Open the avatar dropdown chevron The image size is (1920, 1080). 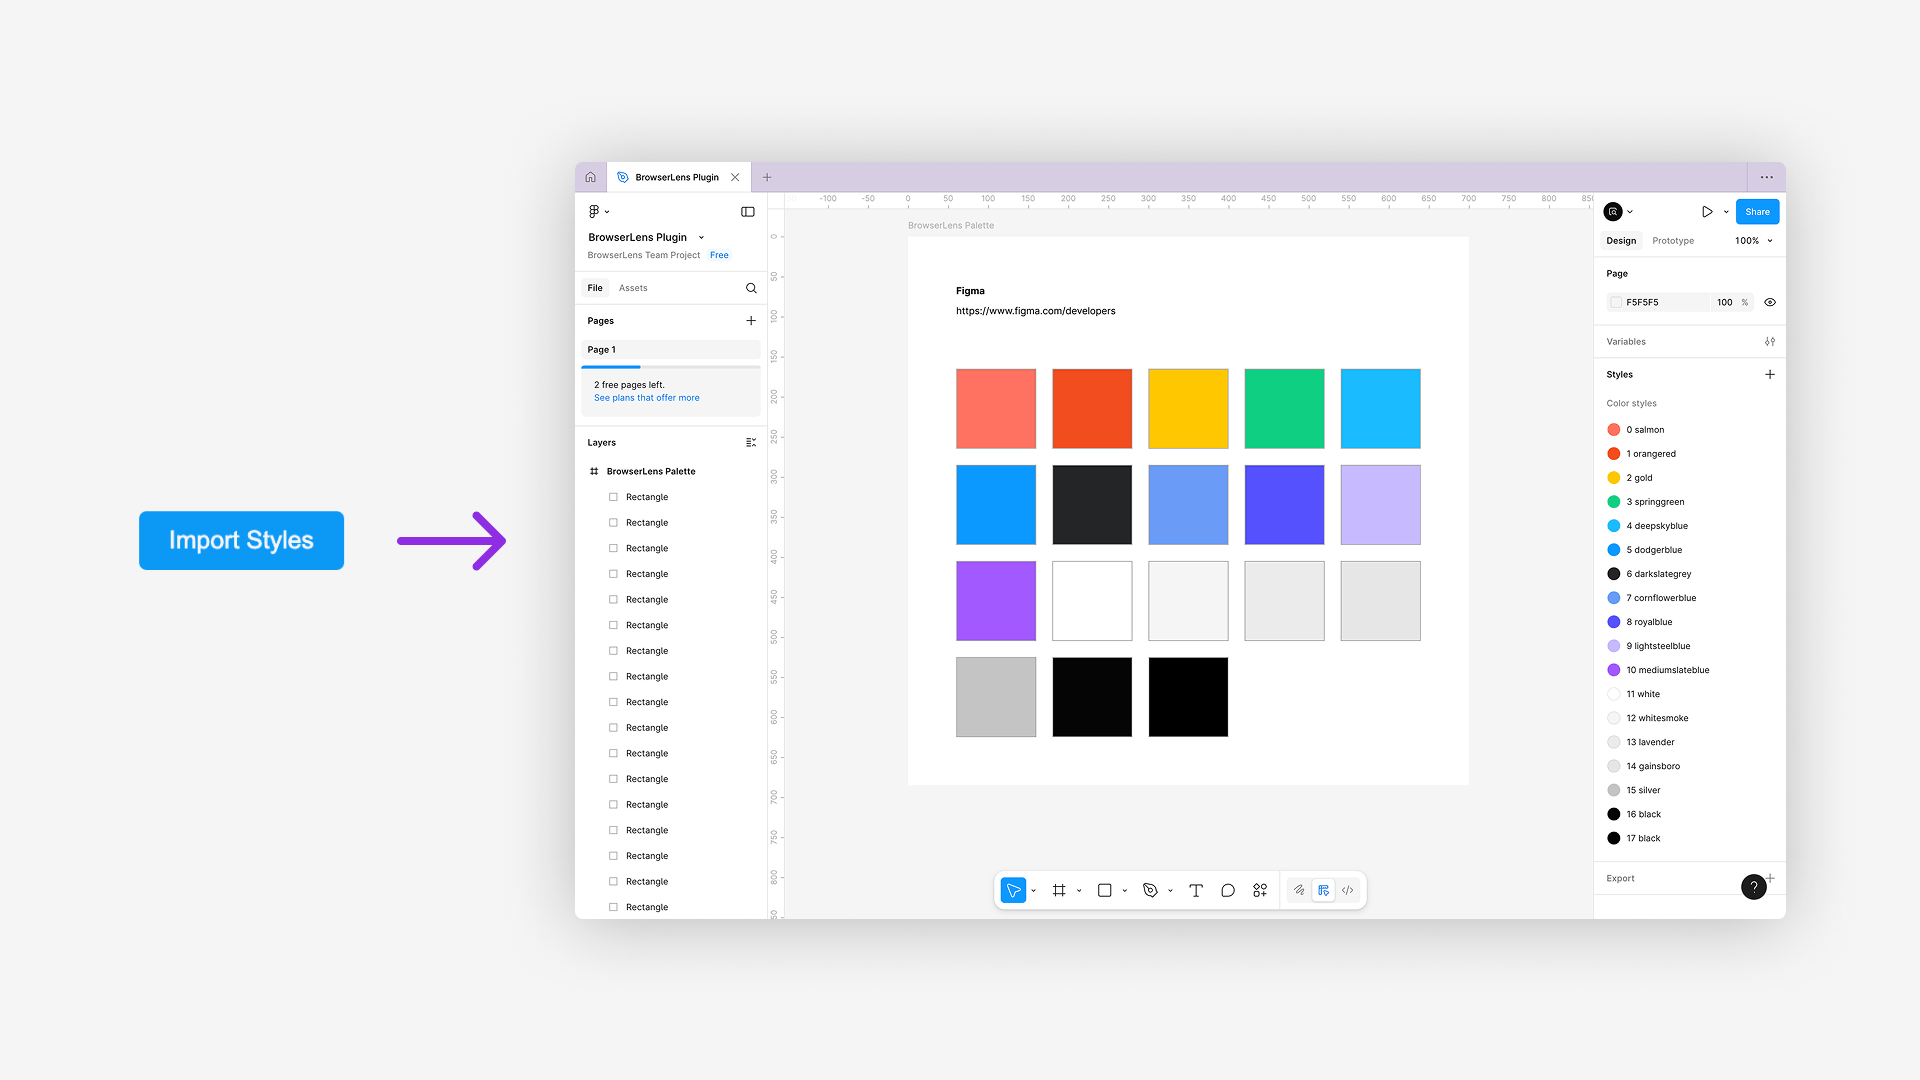[x=1630, y=212]
